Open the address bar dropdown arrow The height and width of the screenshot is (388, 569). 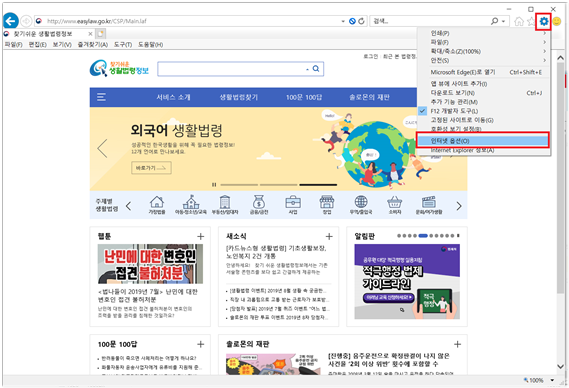click(x=343, y=21)
